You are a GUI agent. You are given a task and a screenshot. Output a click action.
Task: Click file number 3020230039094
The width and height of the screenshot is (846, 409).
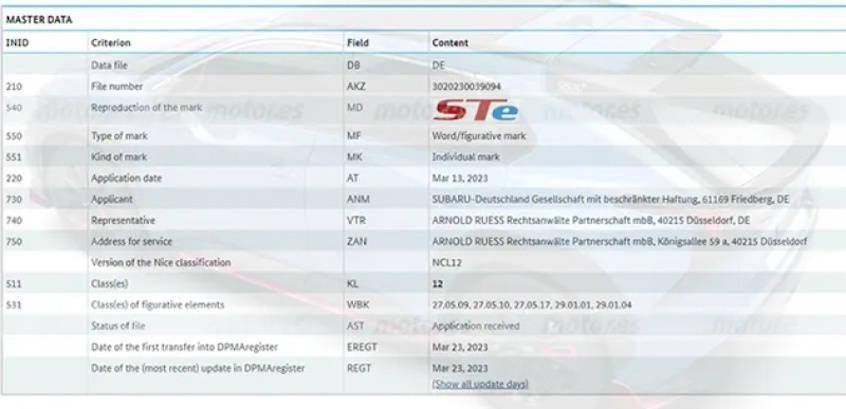coord(466,87)
